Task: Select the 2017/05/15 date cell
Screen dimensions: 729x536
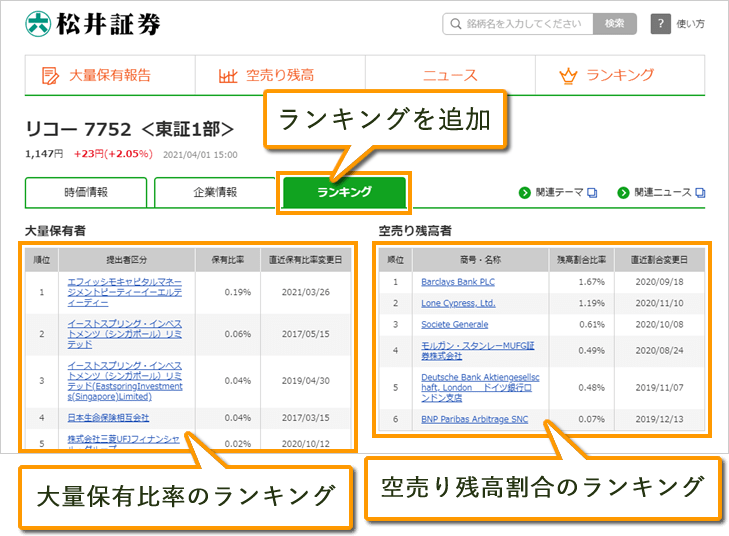Action: click(x=305, y=334)
